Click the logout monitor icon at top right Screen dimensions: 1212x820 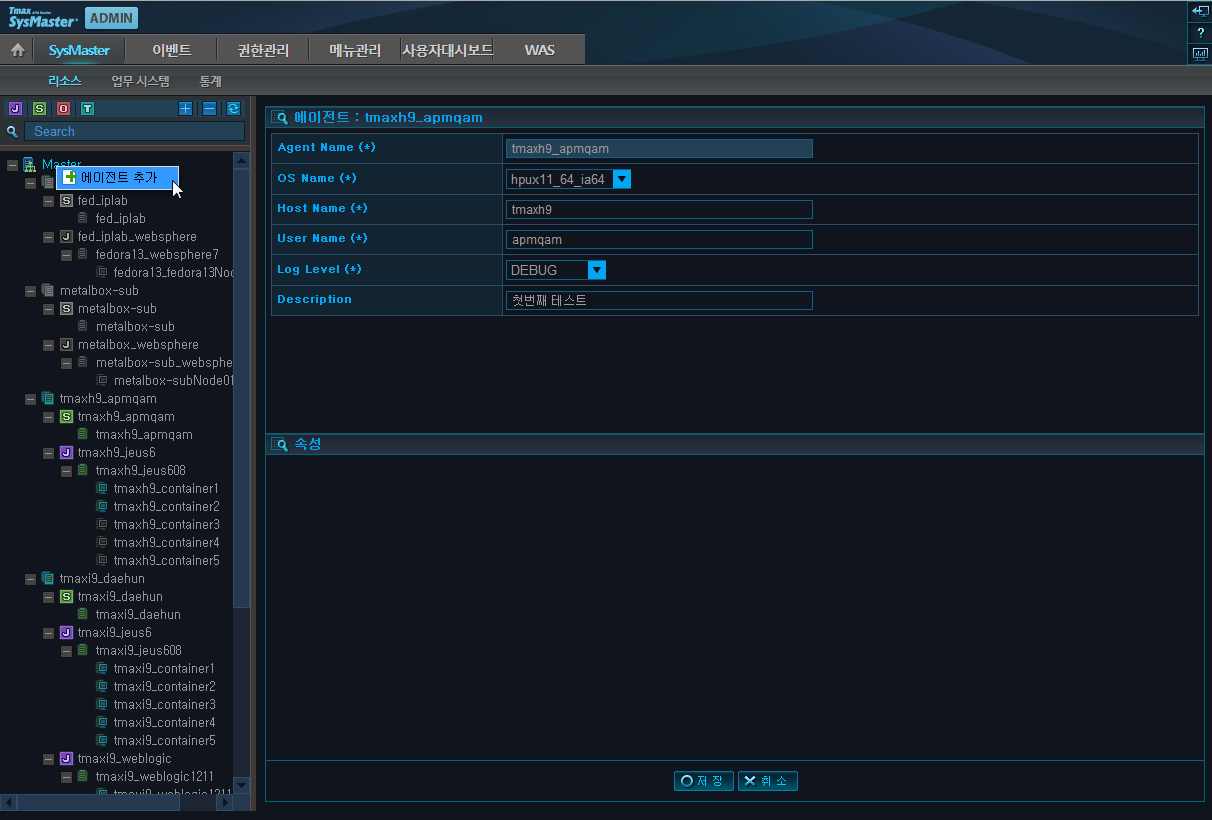pyautogui.click(x=1200, y=11)
